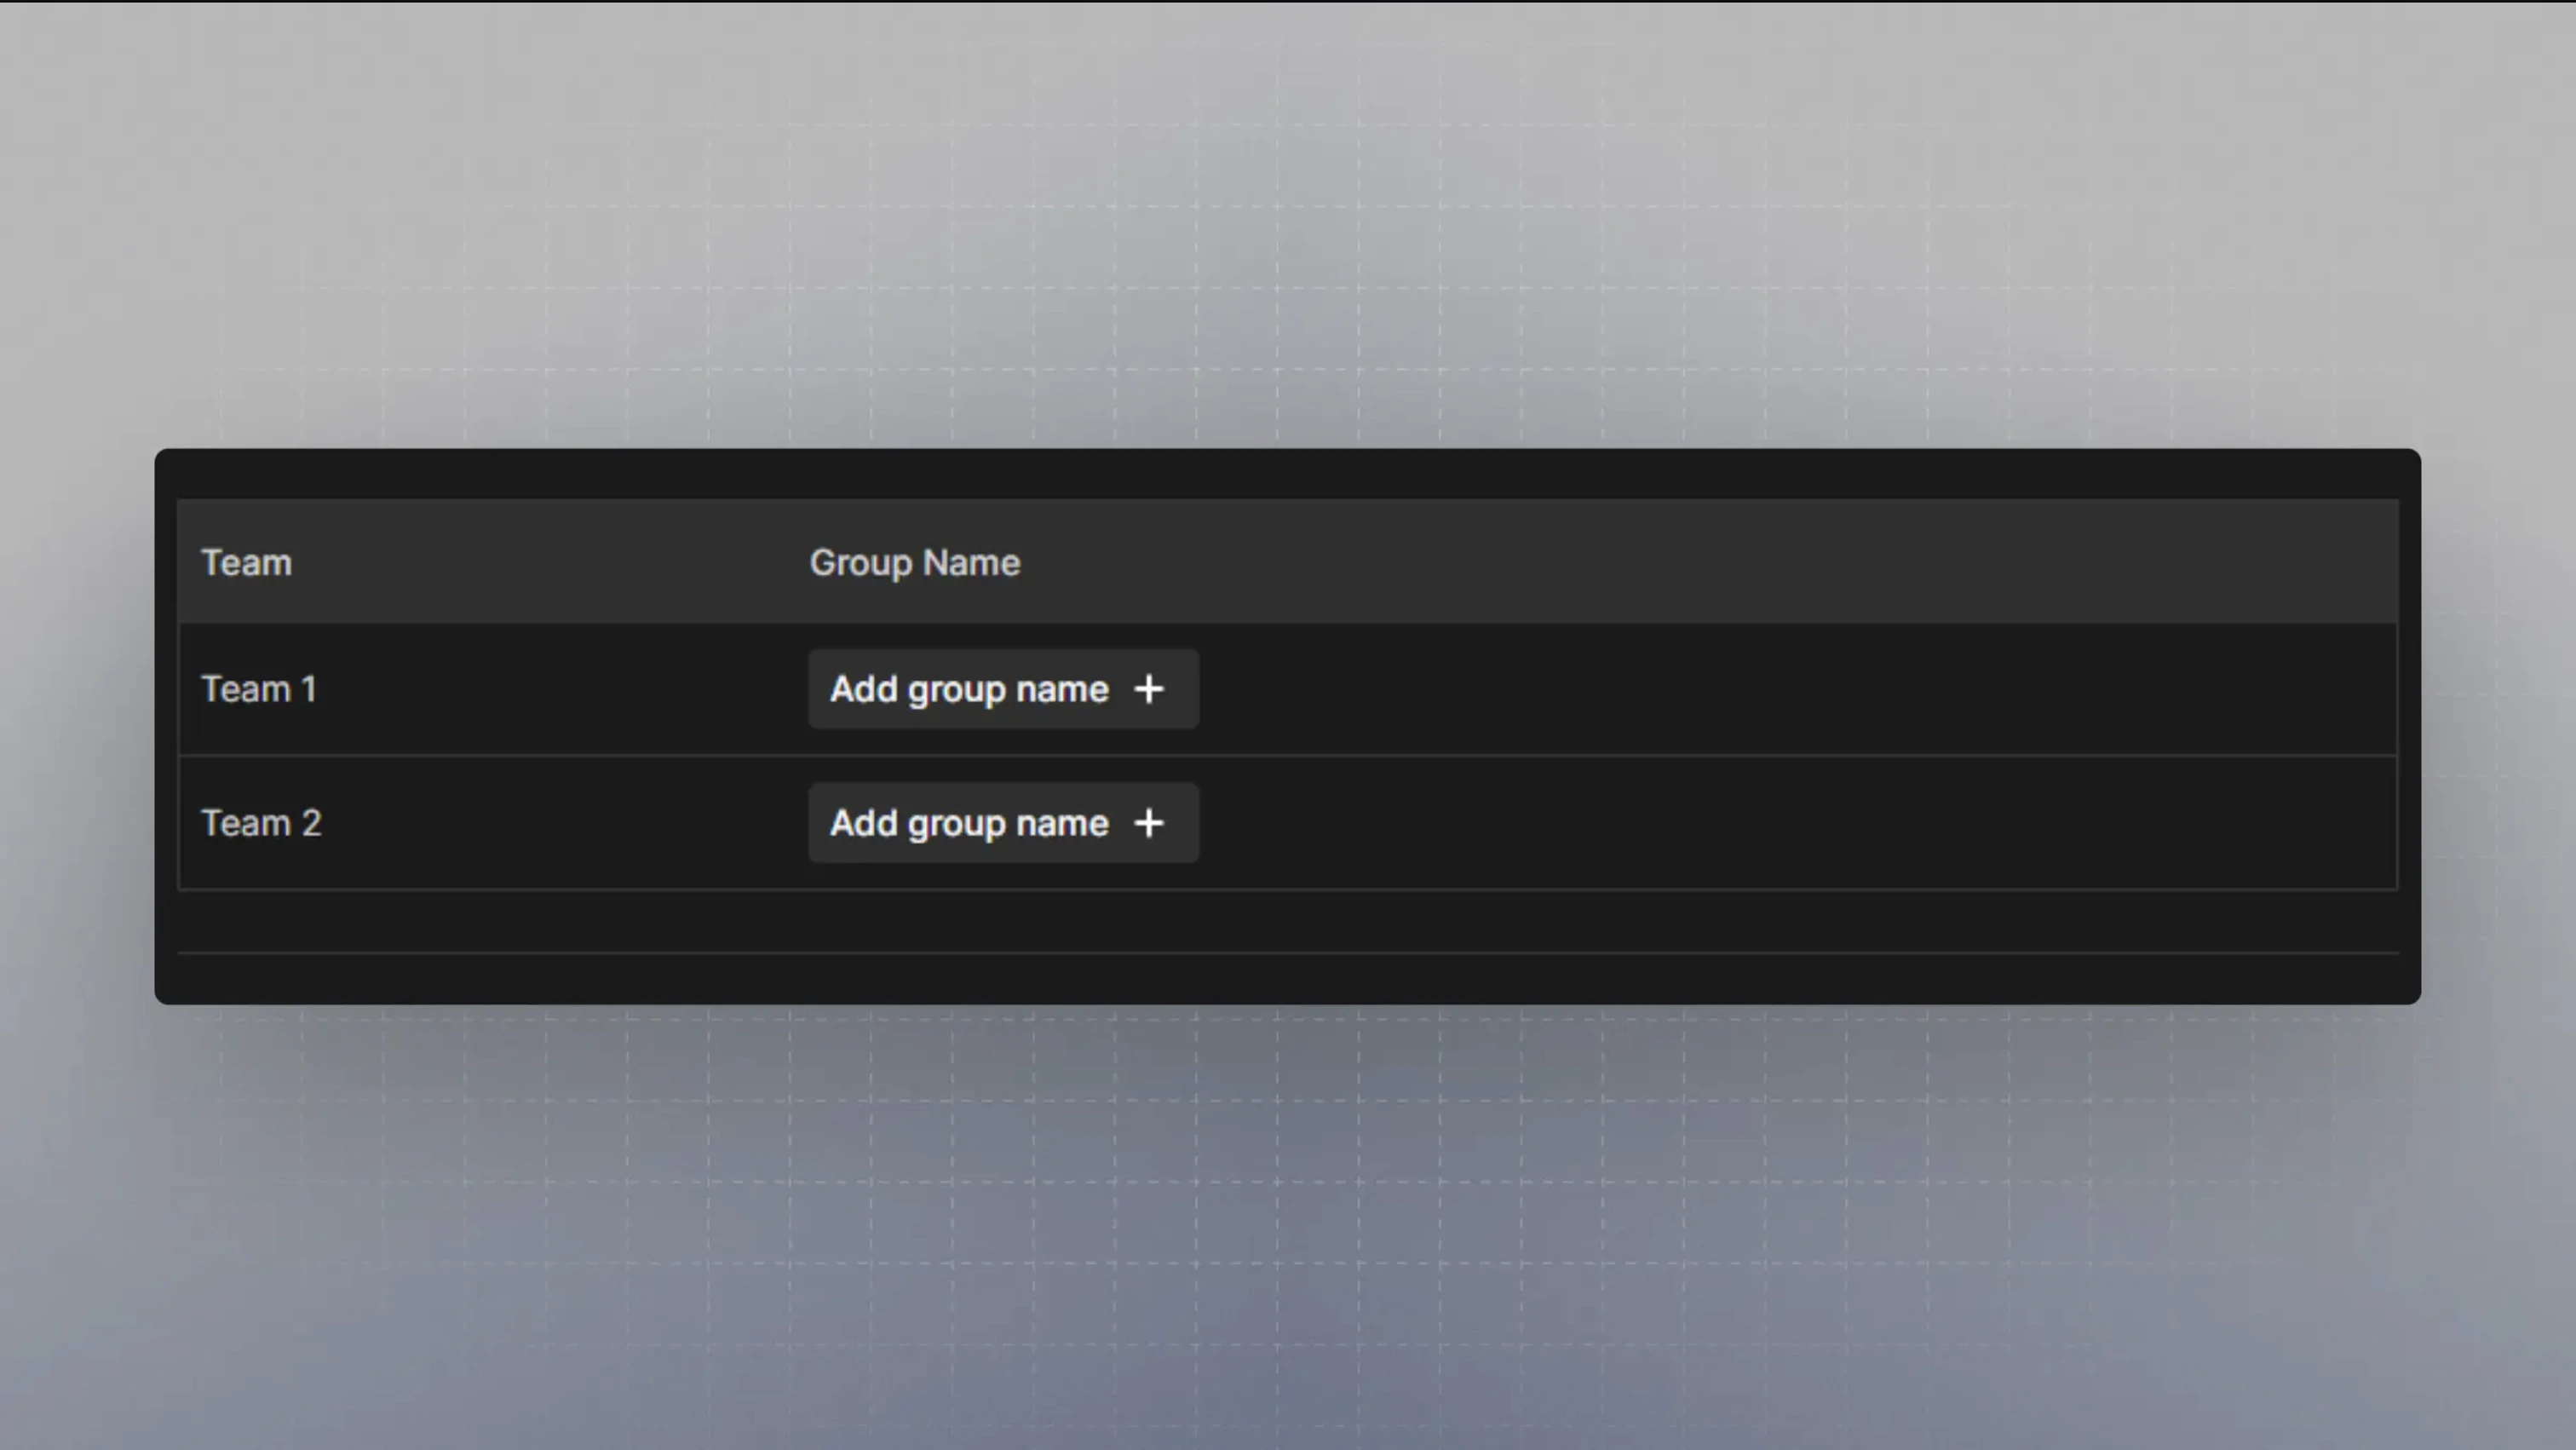The width and height of the screenshot is (2576, 1450).
Task: Click empty space right of Team 2 button
Action: click(1800, 823)
